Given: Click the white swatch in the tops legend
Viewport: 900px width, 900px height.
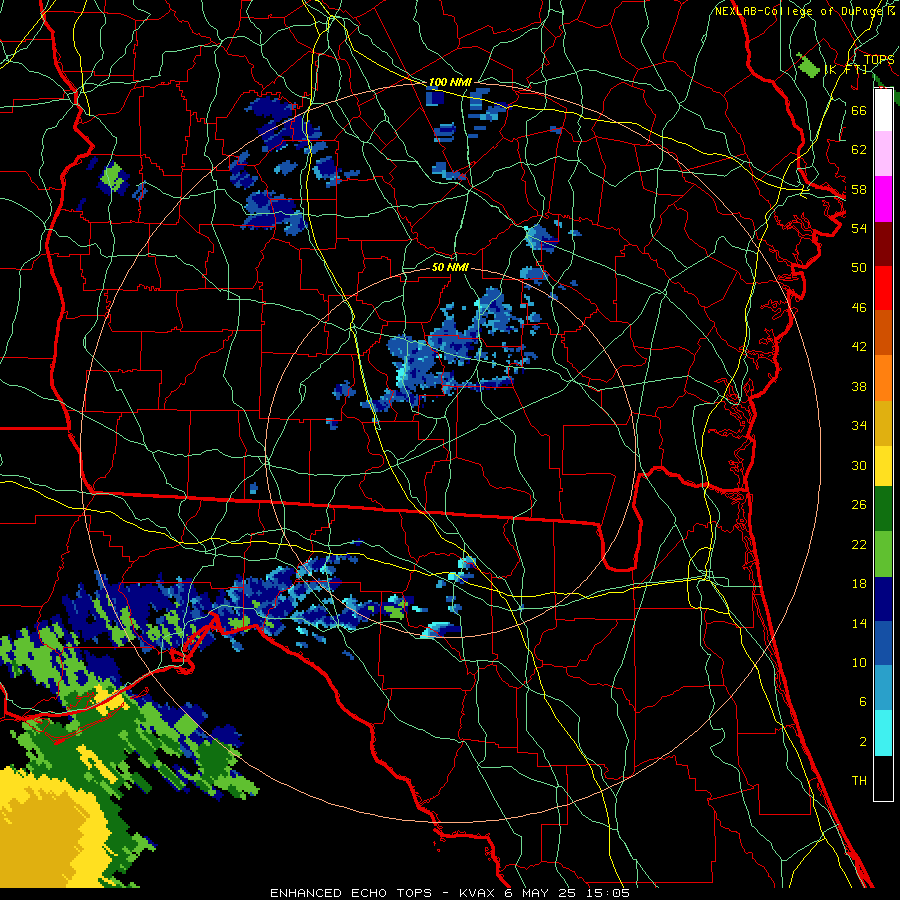Looking at the screenshot, I should click(883, 110).
